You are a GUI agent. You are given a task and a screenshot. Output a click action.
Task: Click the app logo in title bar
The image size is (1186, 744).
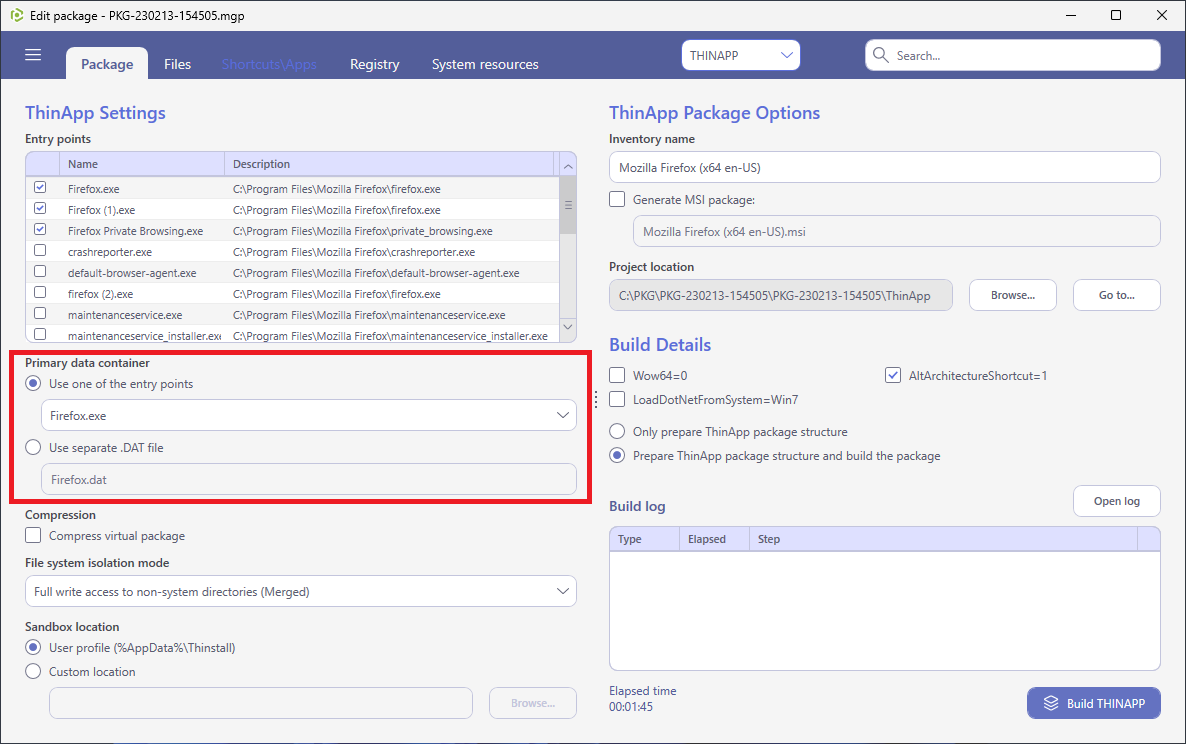(x=17, y=15)
